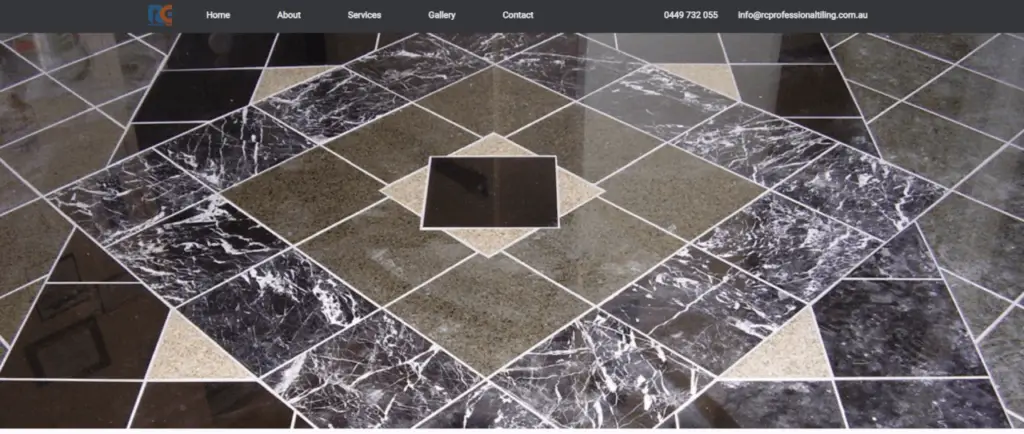Click the central black square tile
The height and width of the screenshot is (434, 1024).
489,191
